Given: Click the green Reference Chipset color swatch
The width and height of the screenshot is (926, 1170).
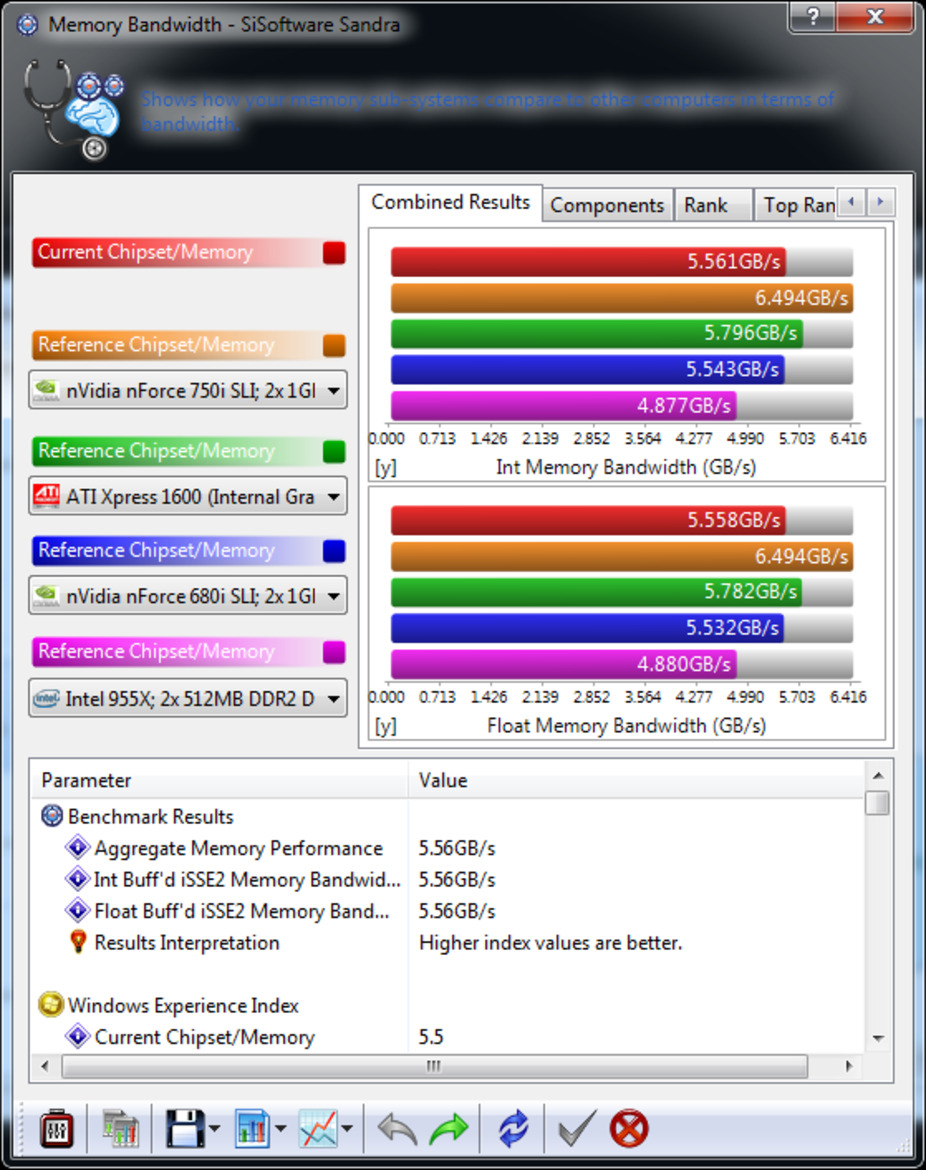Looking at the screenshot, I should pyautogui.click(x=334, y=451).
